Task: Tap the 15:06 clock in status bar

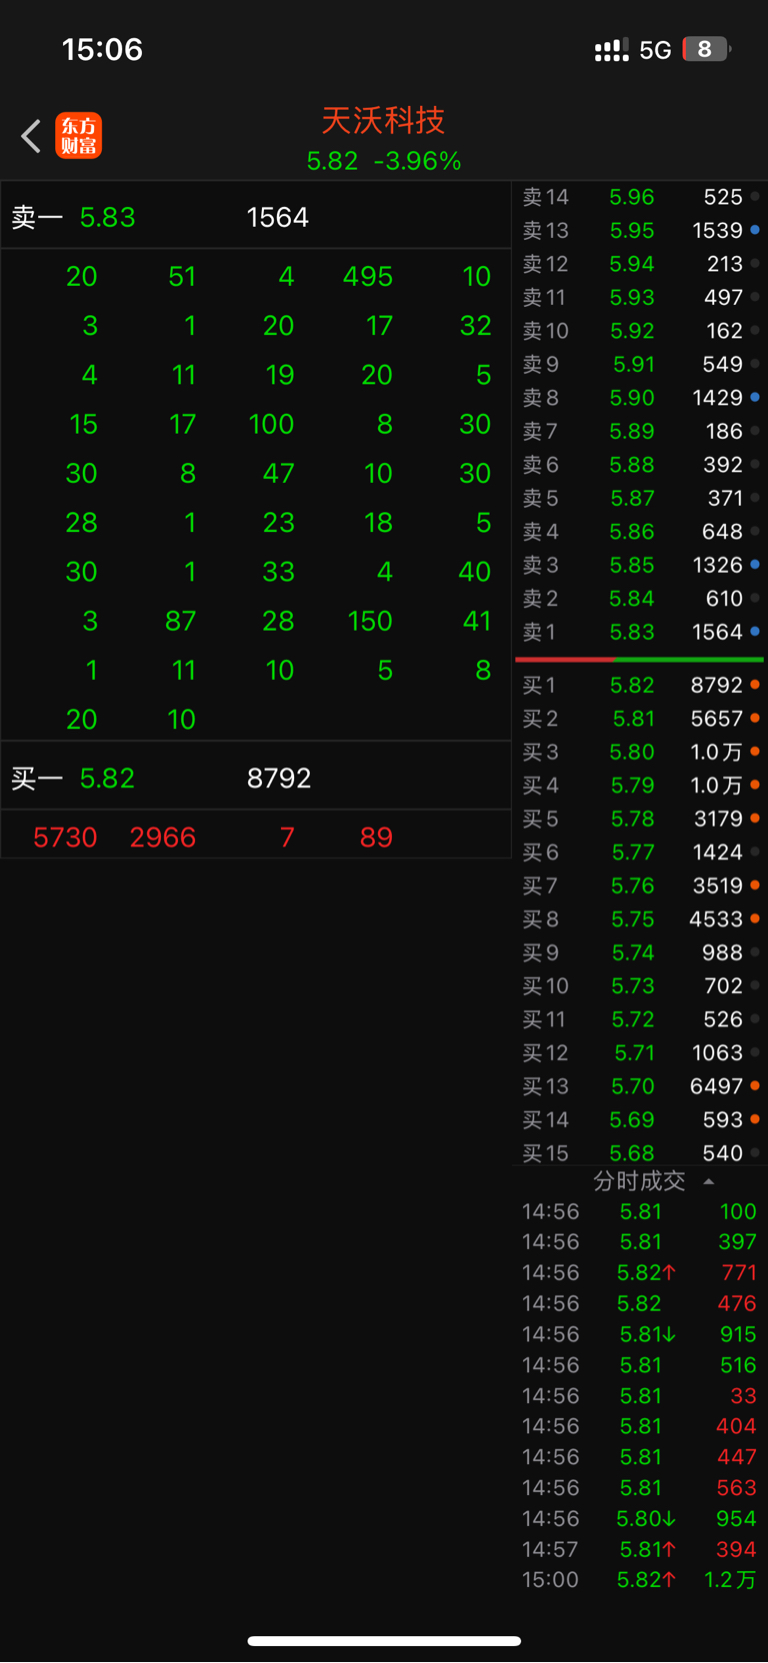Action: tap(102, 49)
